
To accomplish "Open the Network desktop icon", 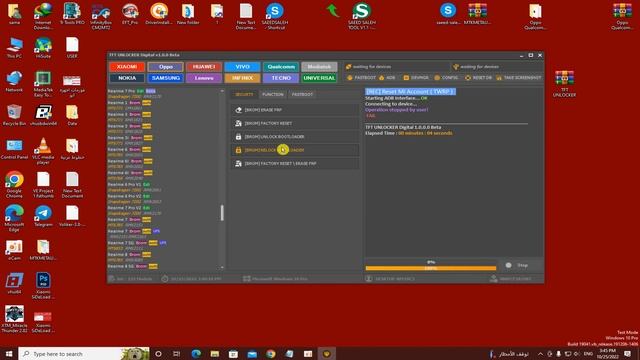I will click(x=14, y=82).
